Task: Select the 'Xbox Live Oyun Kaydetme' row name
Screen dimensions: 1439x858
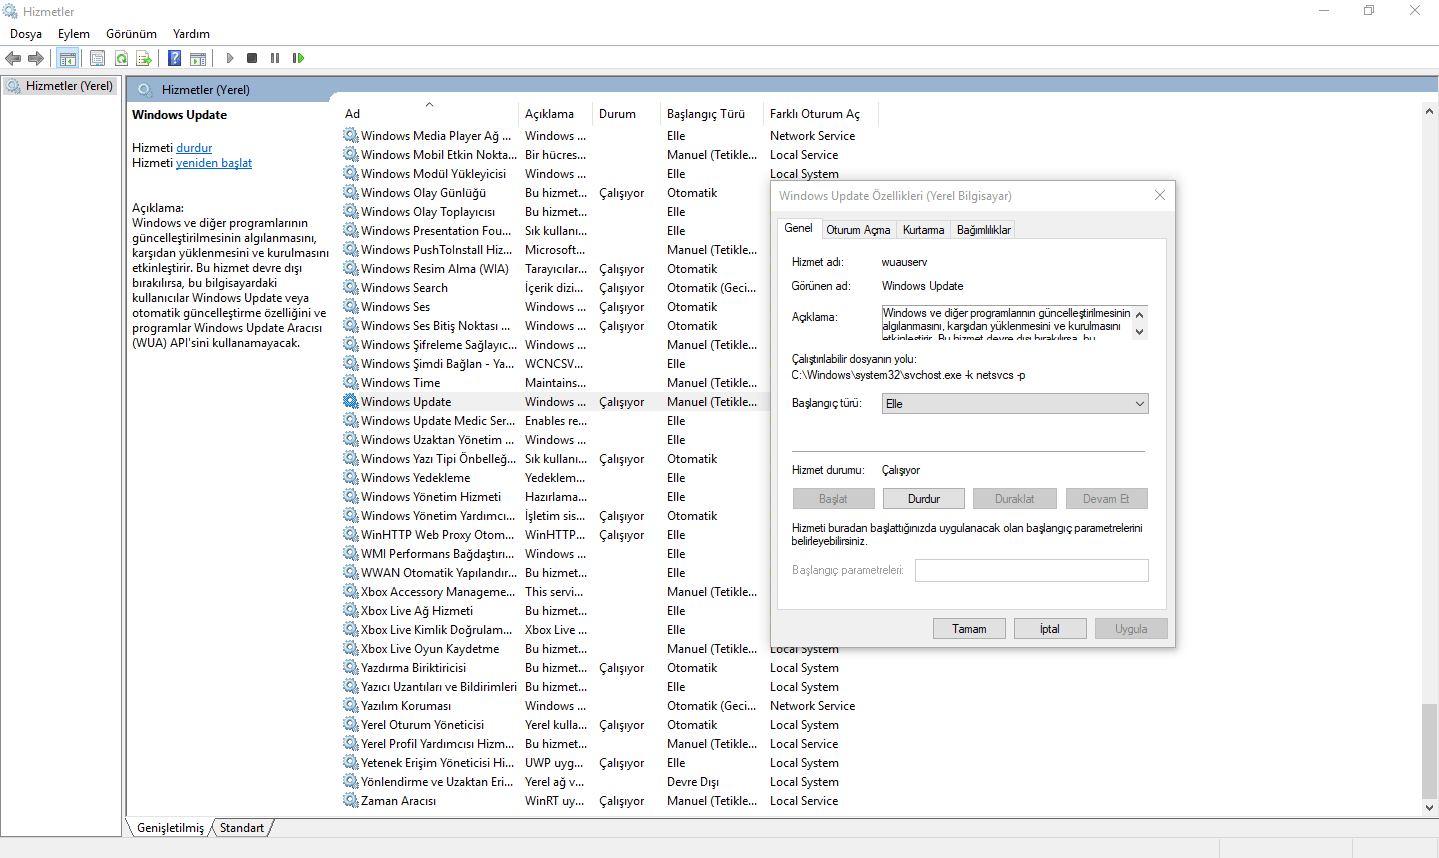Action: [x=430, y=649]
